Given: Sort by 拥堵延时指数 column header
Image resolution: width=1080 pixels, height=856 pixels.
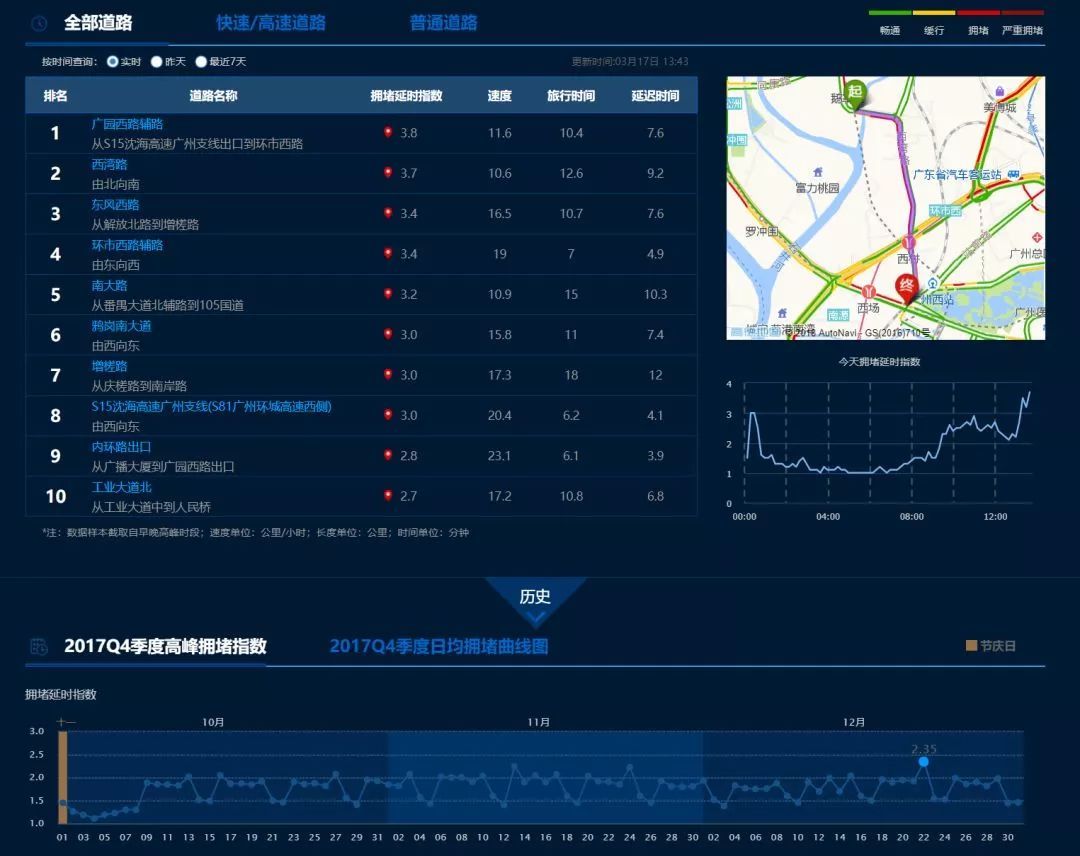Looking at the screenshot, I should click(406, 96).
